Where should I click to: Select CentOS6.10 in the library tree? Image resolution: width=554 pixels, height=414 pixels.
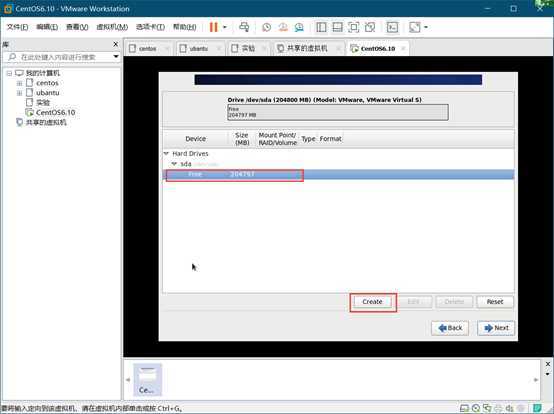click(55, 113)
